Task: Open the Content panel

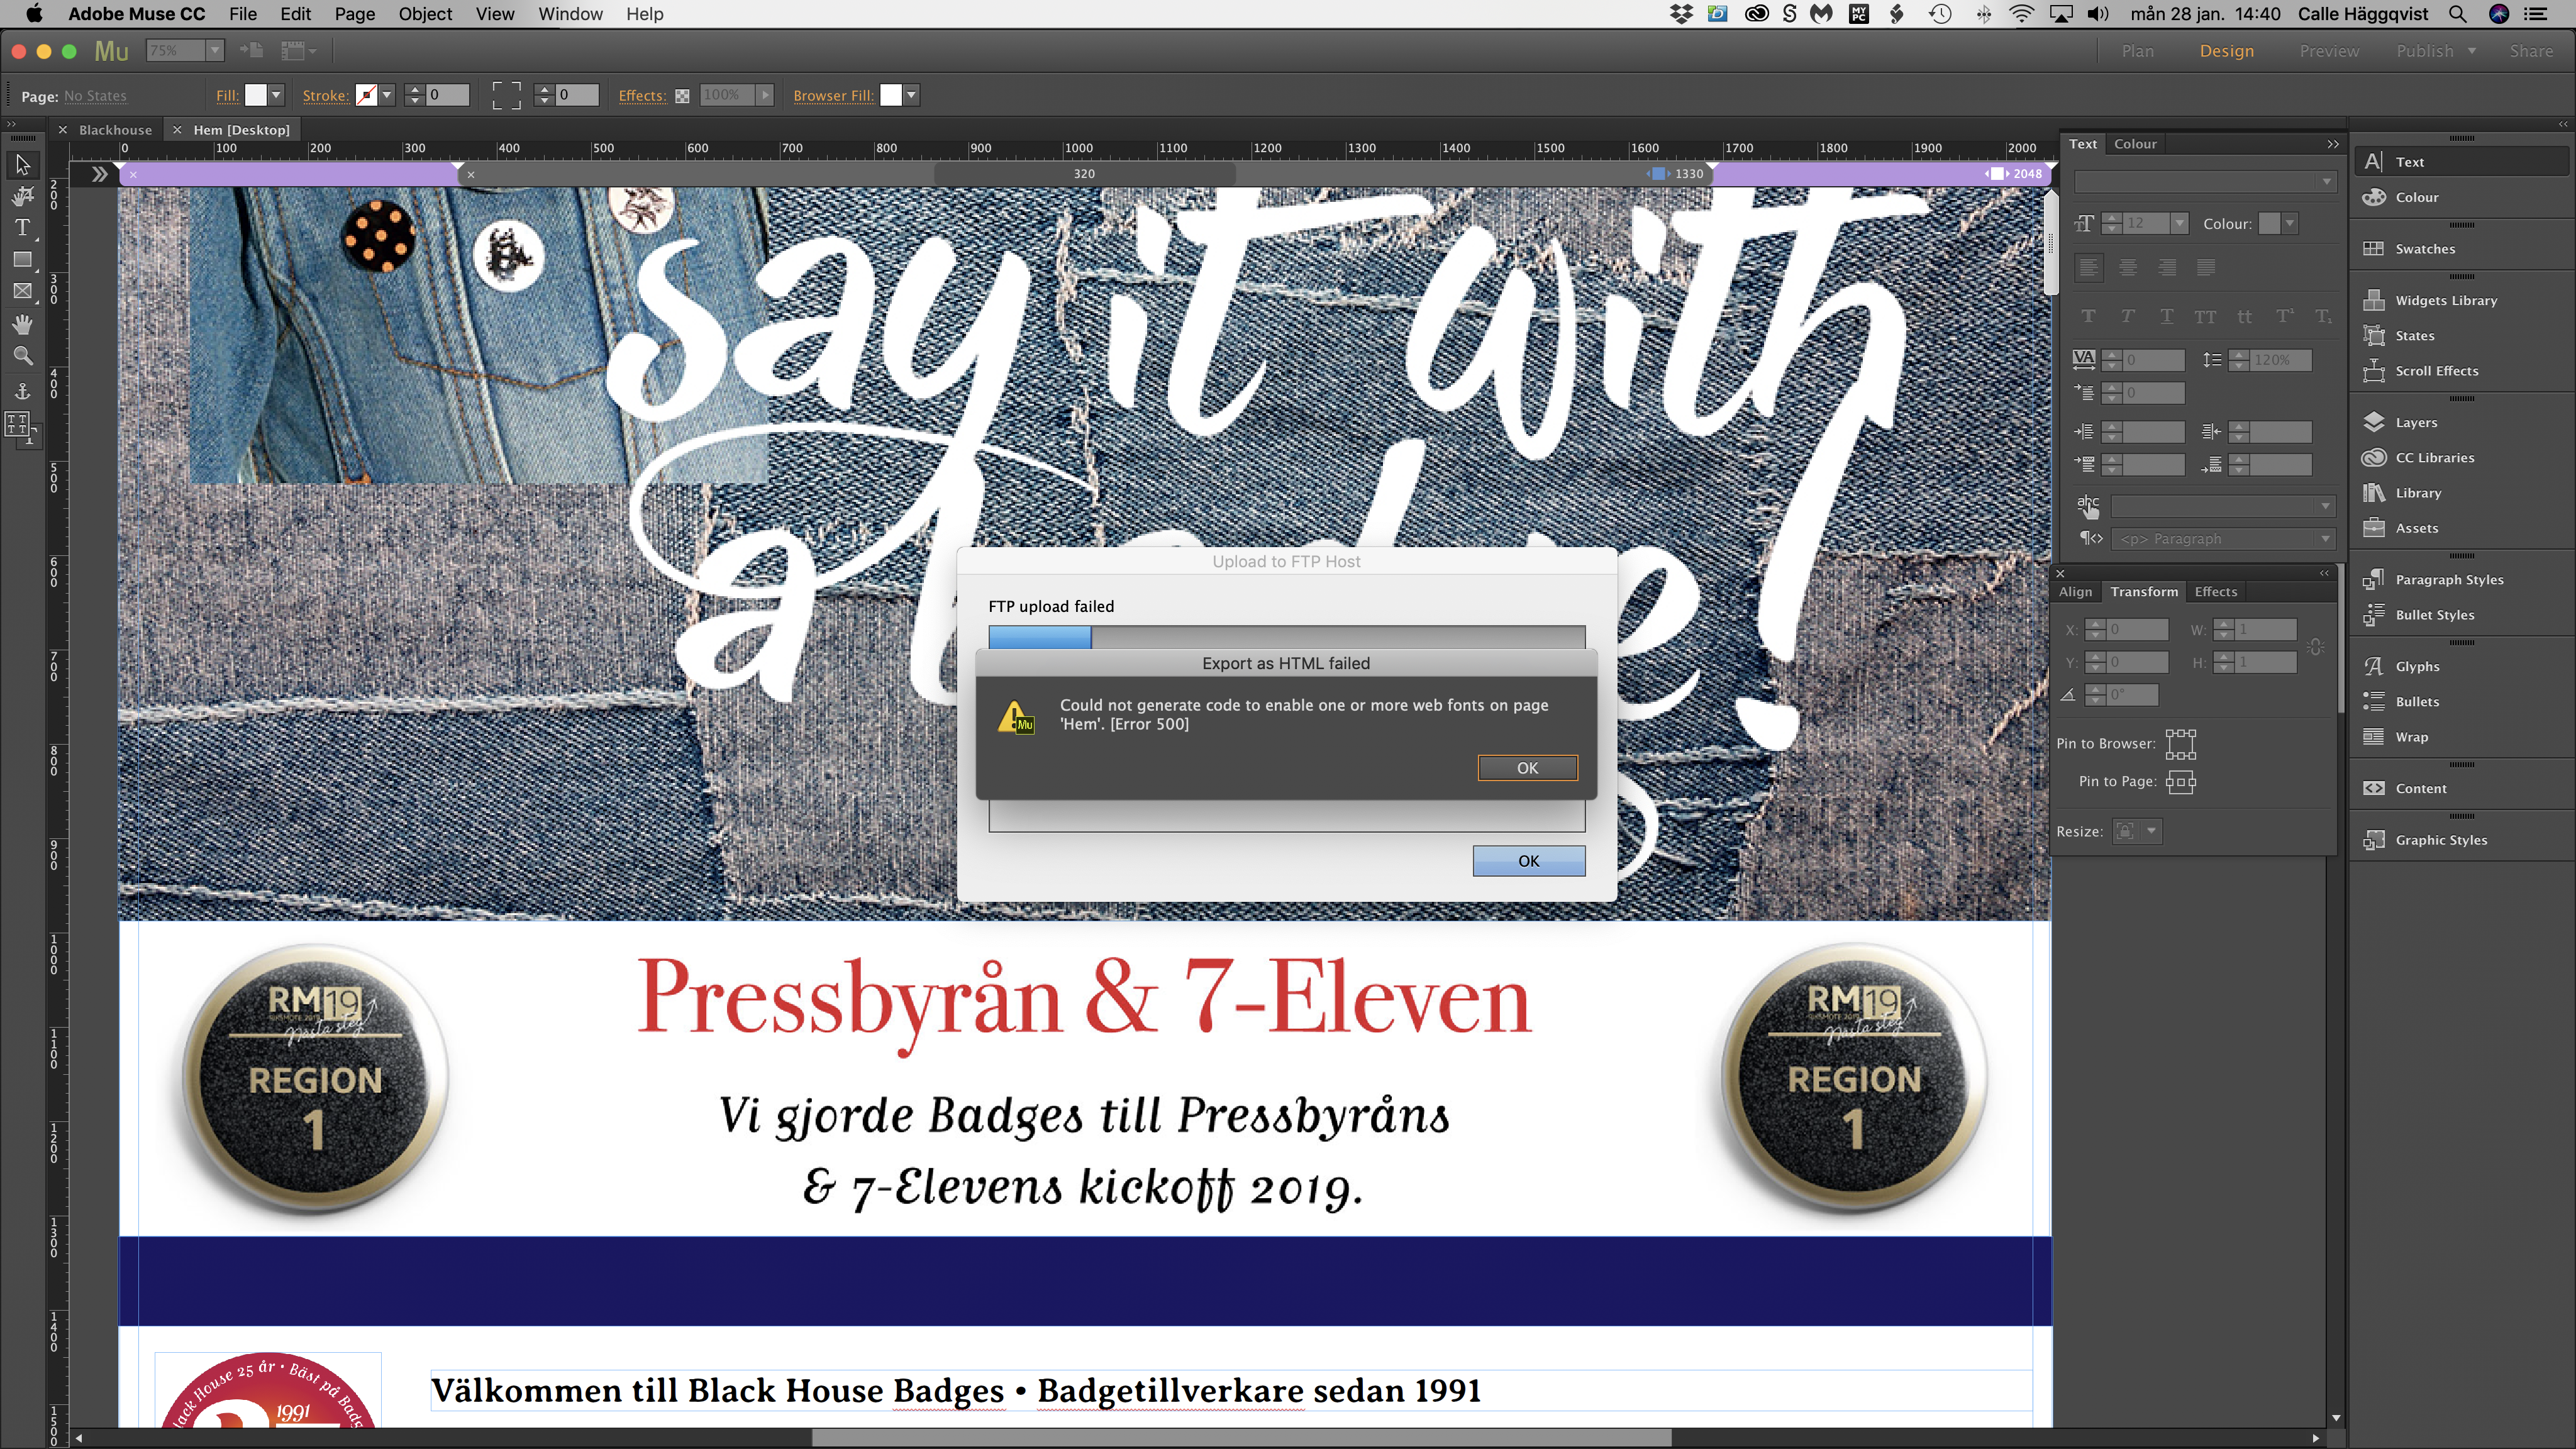Action: pyautogui.click(x=2460, y=788)
